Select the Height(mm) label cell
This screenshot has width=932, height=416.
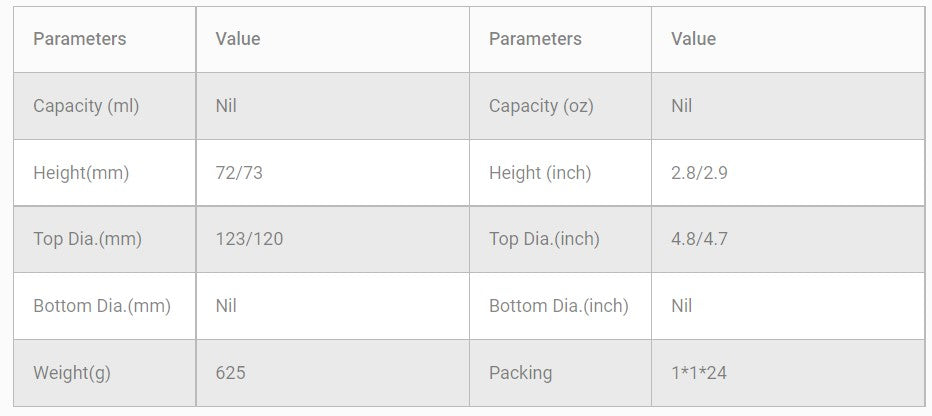point(81,173)
